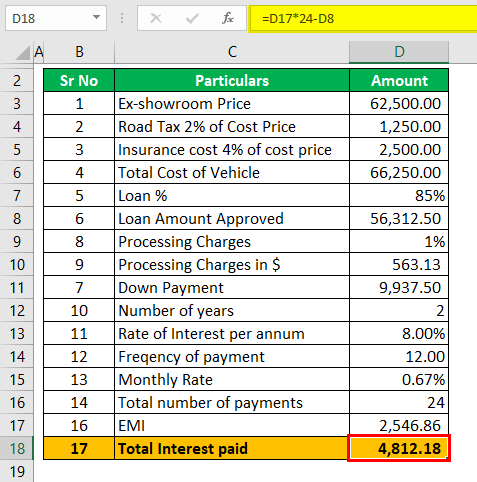Image resolution: width=477 pixels, height=482 pixels.
Task: Click the Processing Charges in $ cell
Action: coord(232,265)
